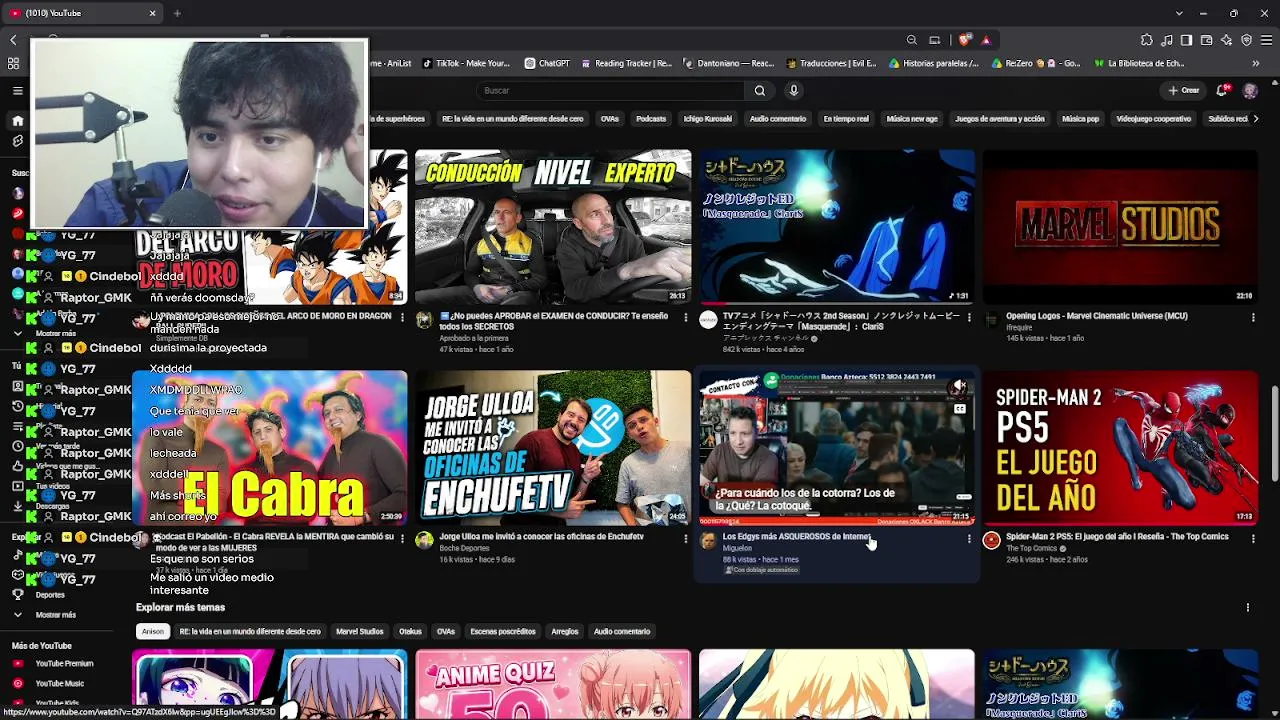The height and width of the screenshot is (720, 1280).
Task: Open the TikTok bookmark
Action: [466, 64]
